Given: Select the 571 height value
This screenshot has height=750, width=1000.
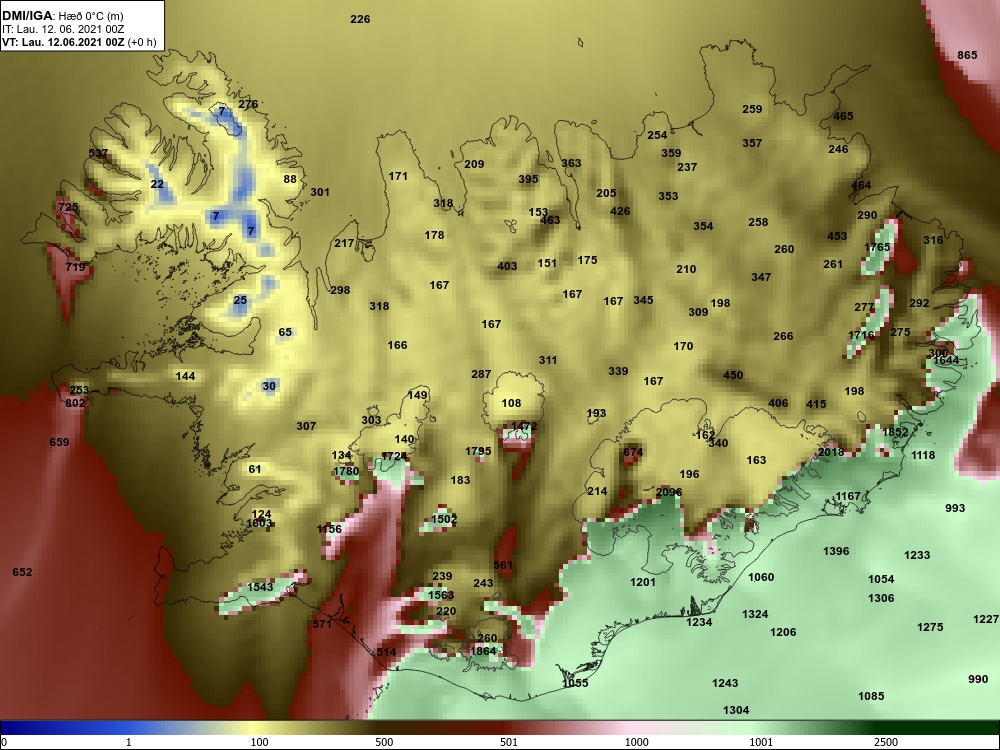Looking at the screenshot, I should point(322,624).
